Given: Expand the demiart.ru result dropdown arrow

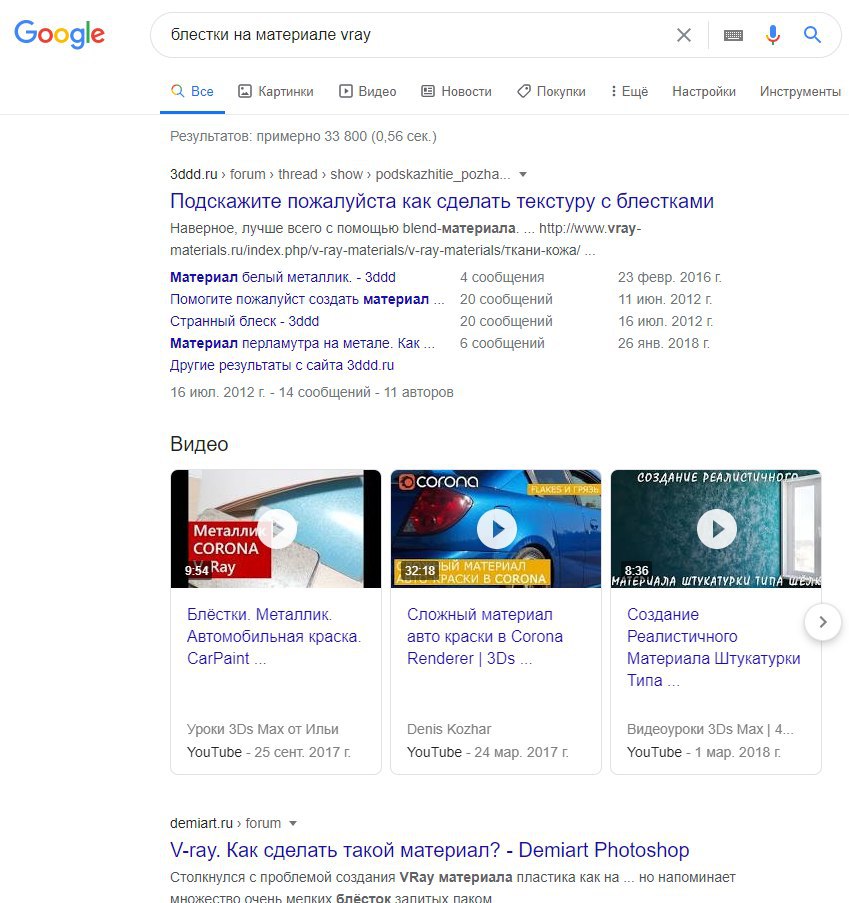Looking at the screenshot, I should (293, 824).
